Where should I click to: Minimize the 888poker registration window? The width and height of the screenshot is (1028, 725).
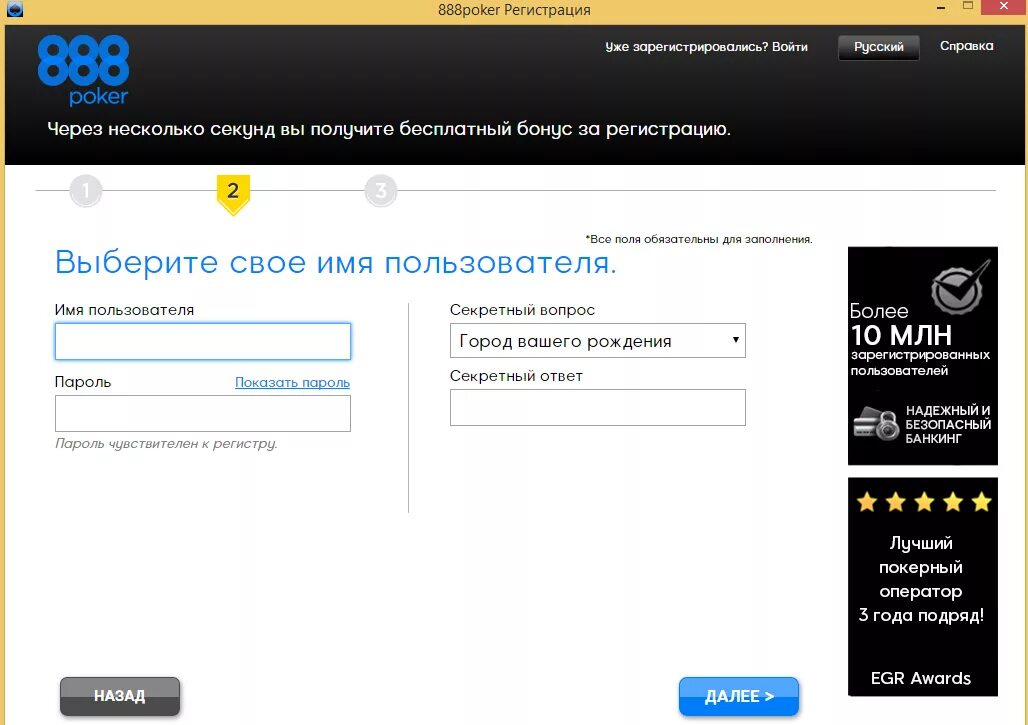tap(941, 8)
